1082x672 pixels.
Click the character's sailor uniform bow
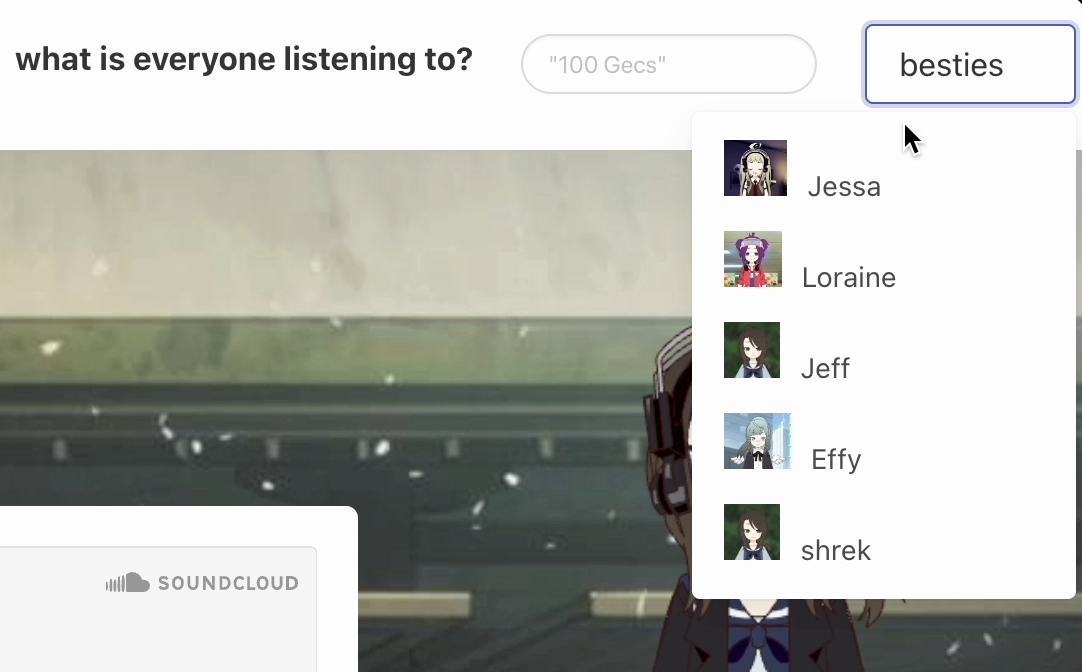[x=757, y=638]
